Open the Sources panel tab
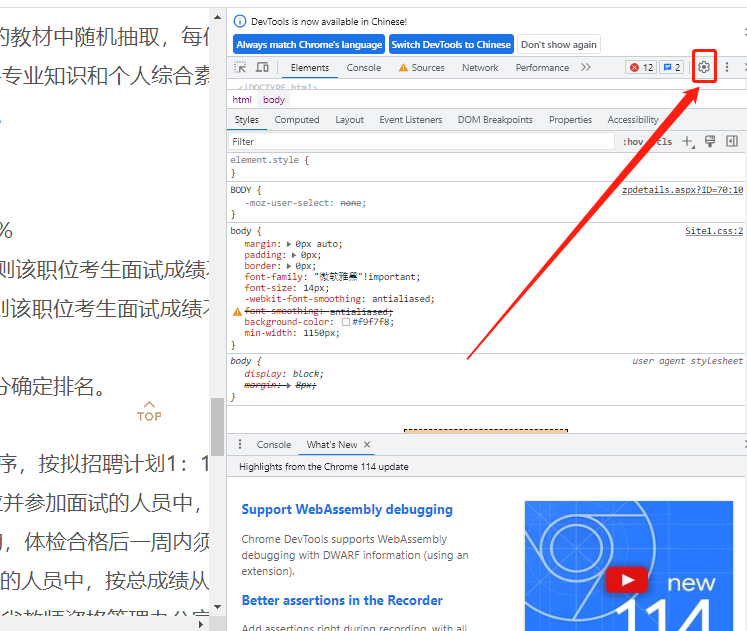Viewport: 747px width, 631px height. pos(422,68)
